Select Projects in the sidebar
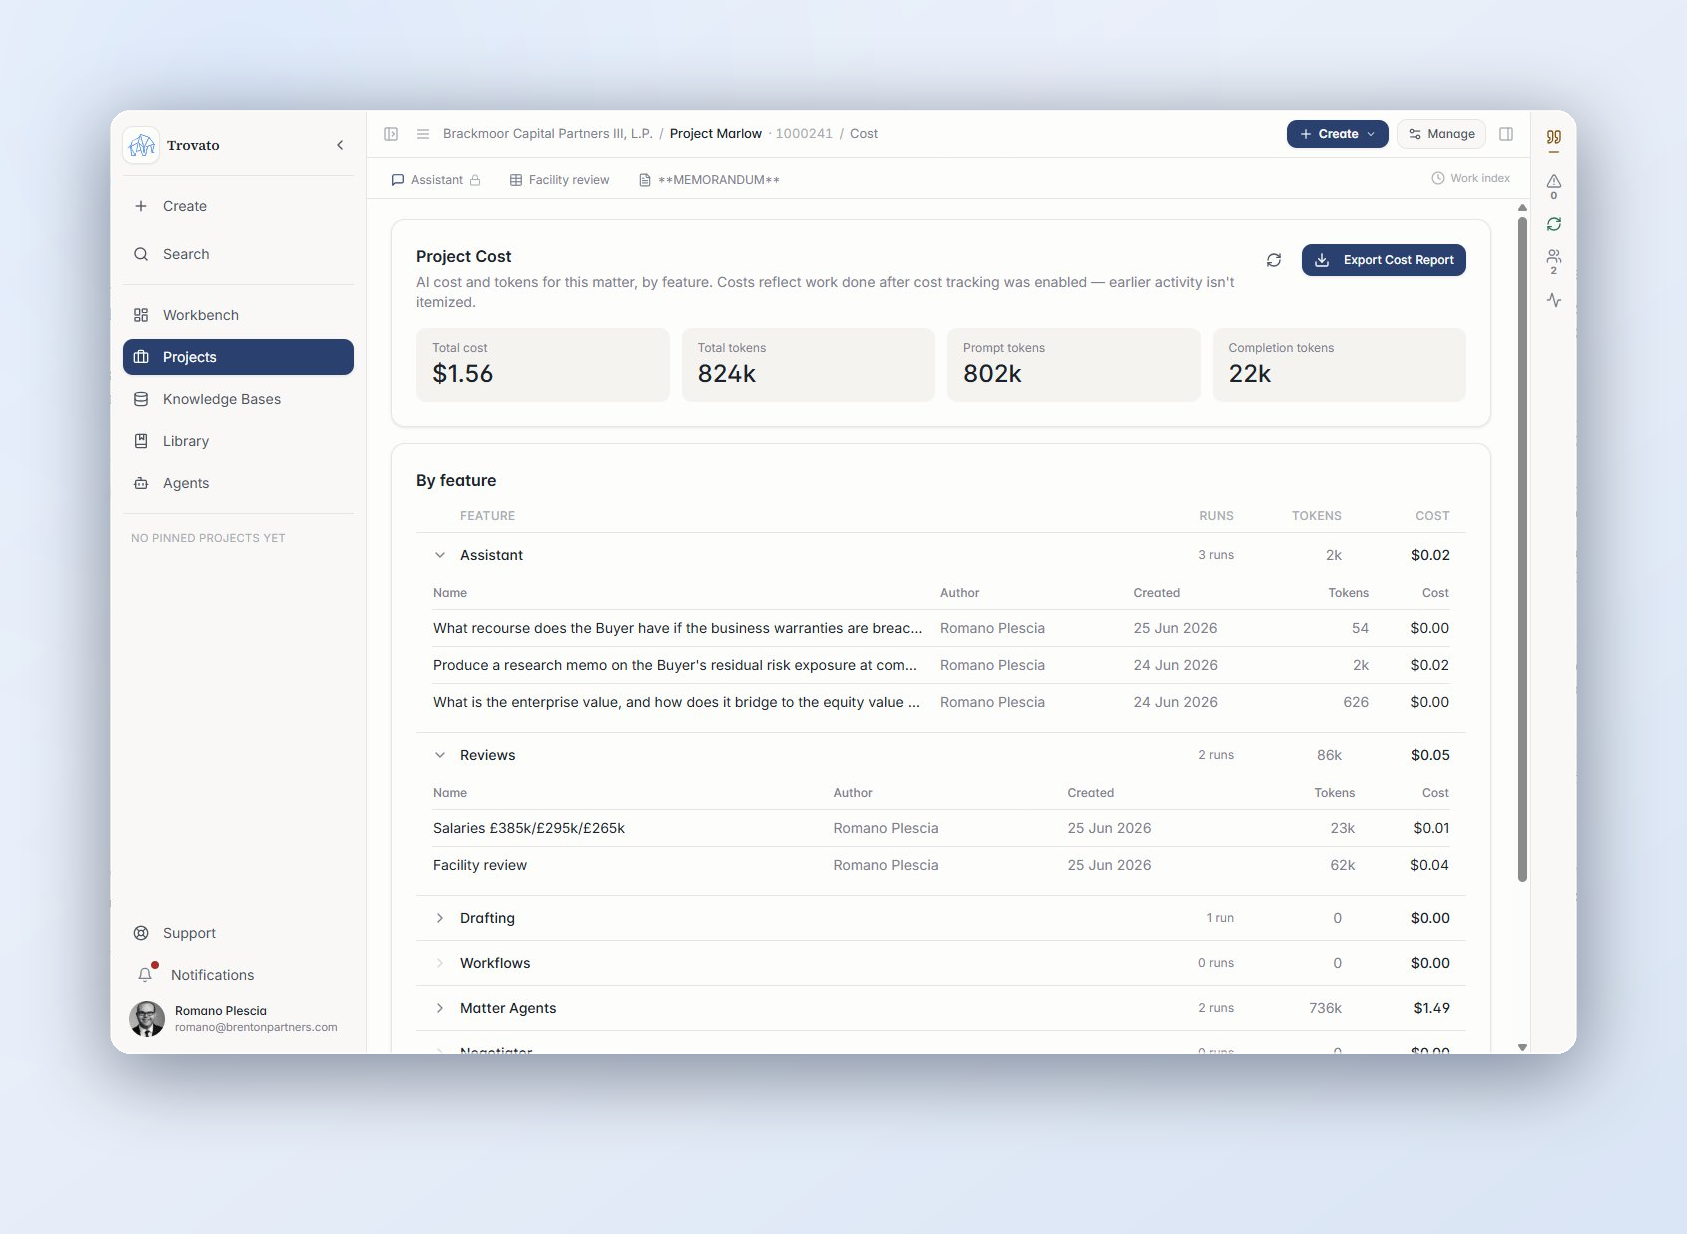 click(238, 357)
